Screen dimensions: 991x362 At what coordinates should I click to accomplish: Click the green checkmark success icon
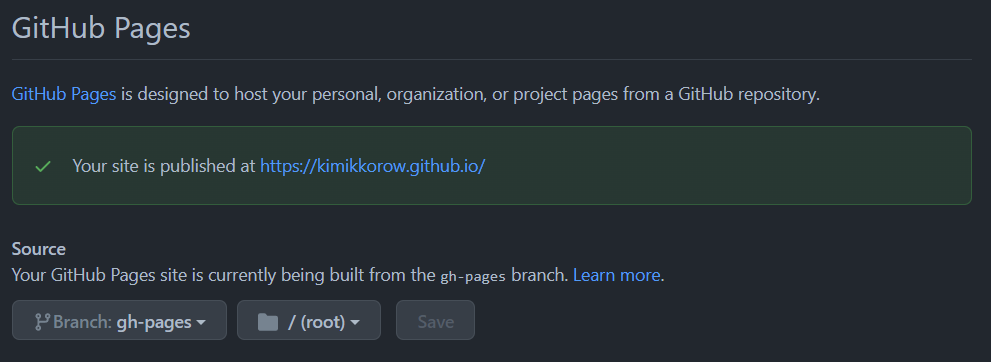pyautogui.click(x=43, y=166)
